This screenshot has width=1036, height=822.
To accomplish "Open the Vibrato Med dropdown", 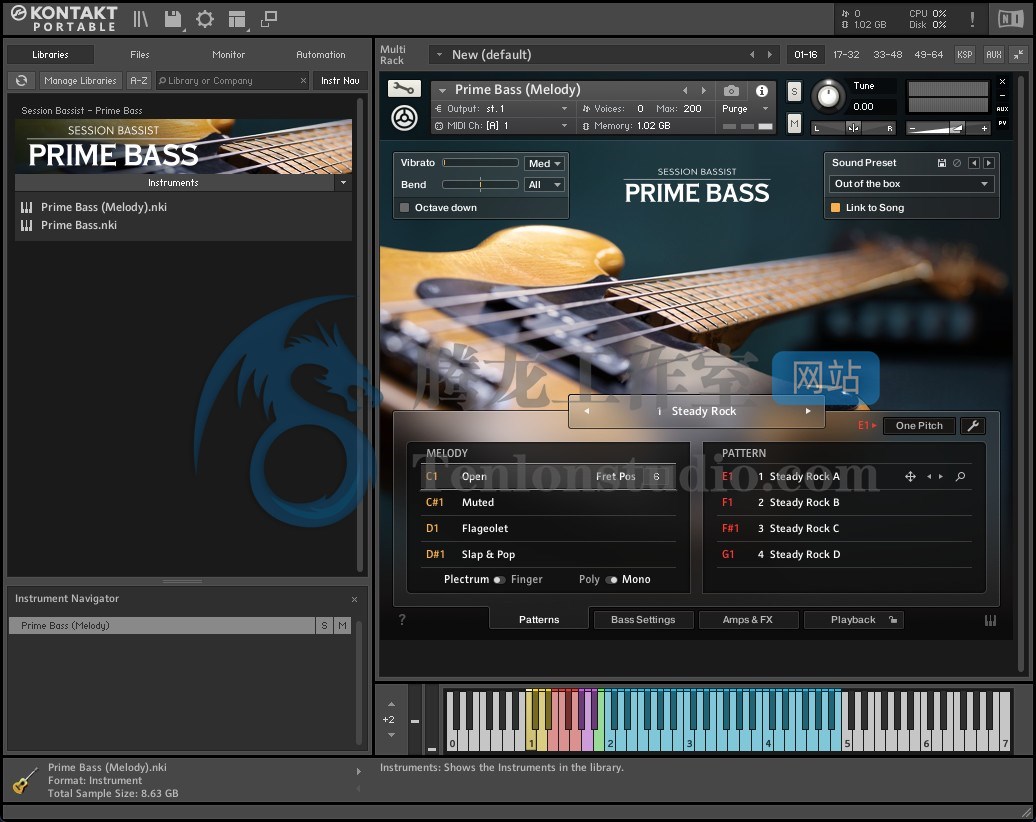I will pyautogui.click(x=544, y=163).
